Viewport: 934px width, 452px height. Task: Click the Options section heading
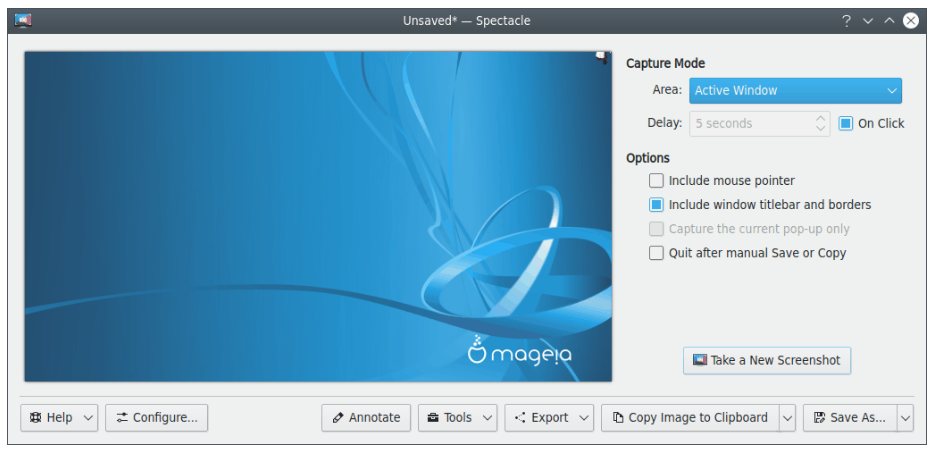pyautogui.click(x=648, y=158)
